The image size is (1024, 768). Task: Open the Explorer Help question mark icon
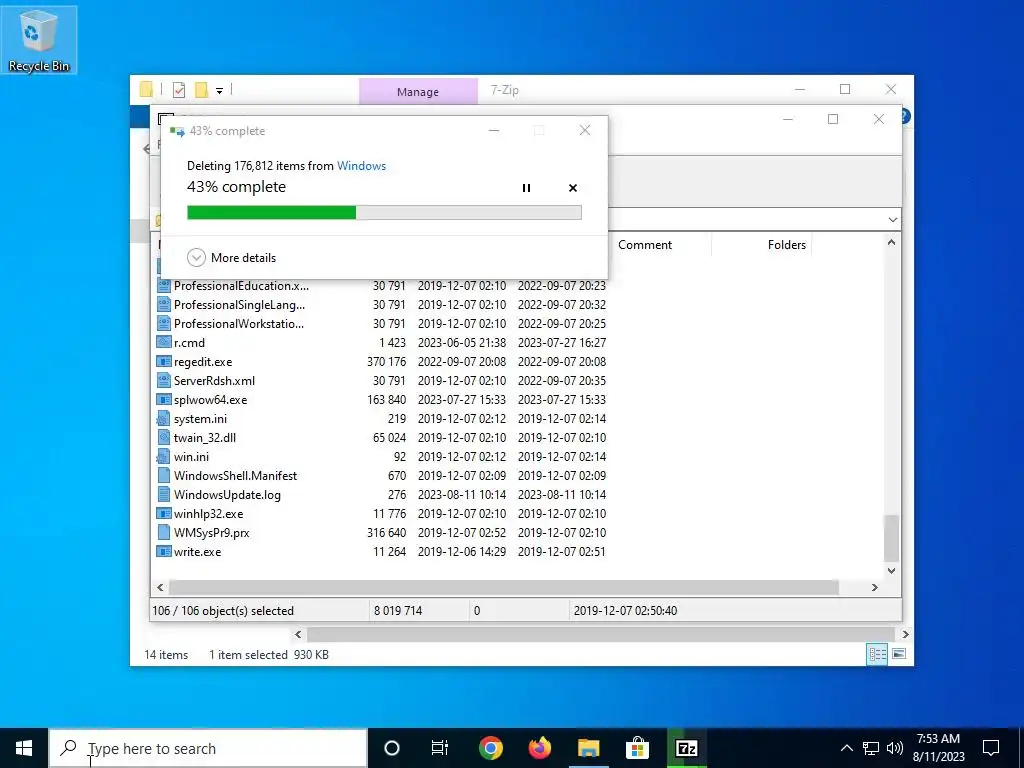(905, 116)
